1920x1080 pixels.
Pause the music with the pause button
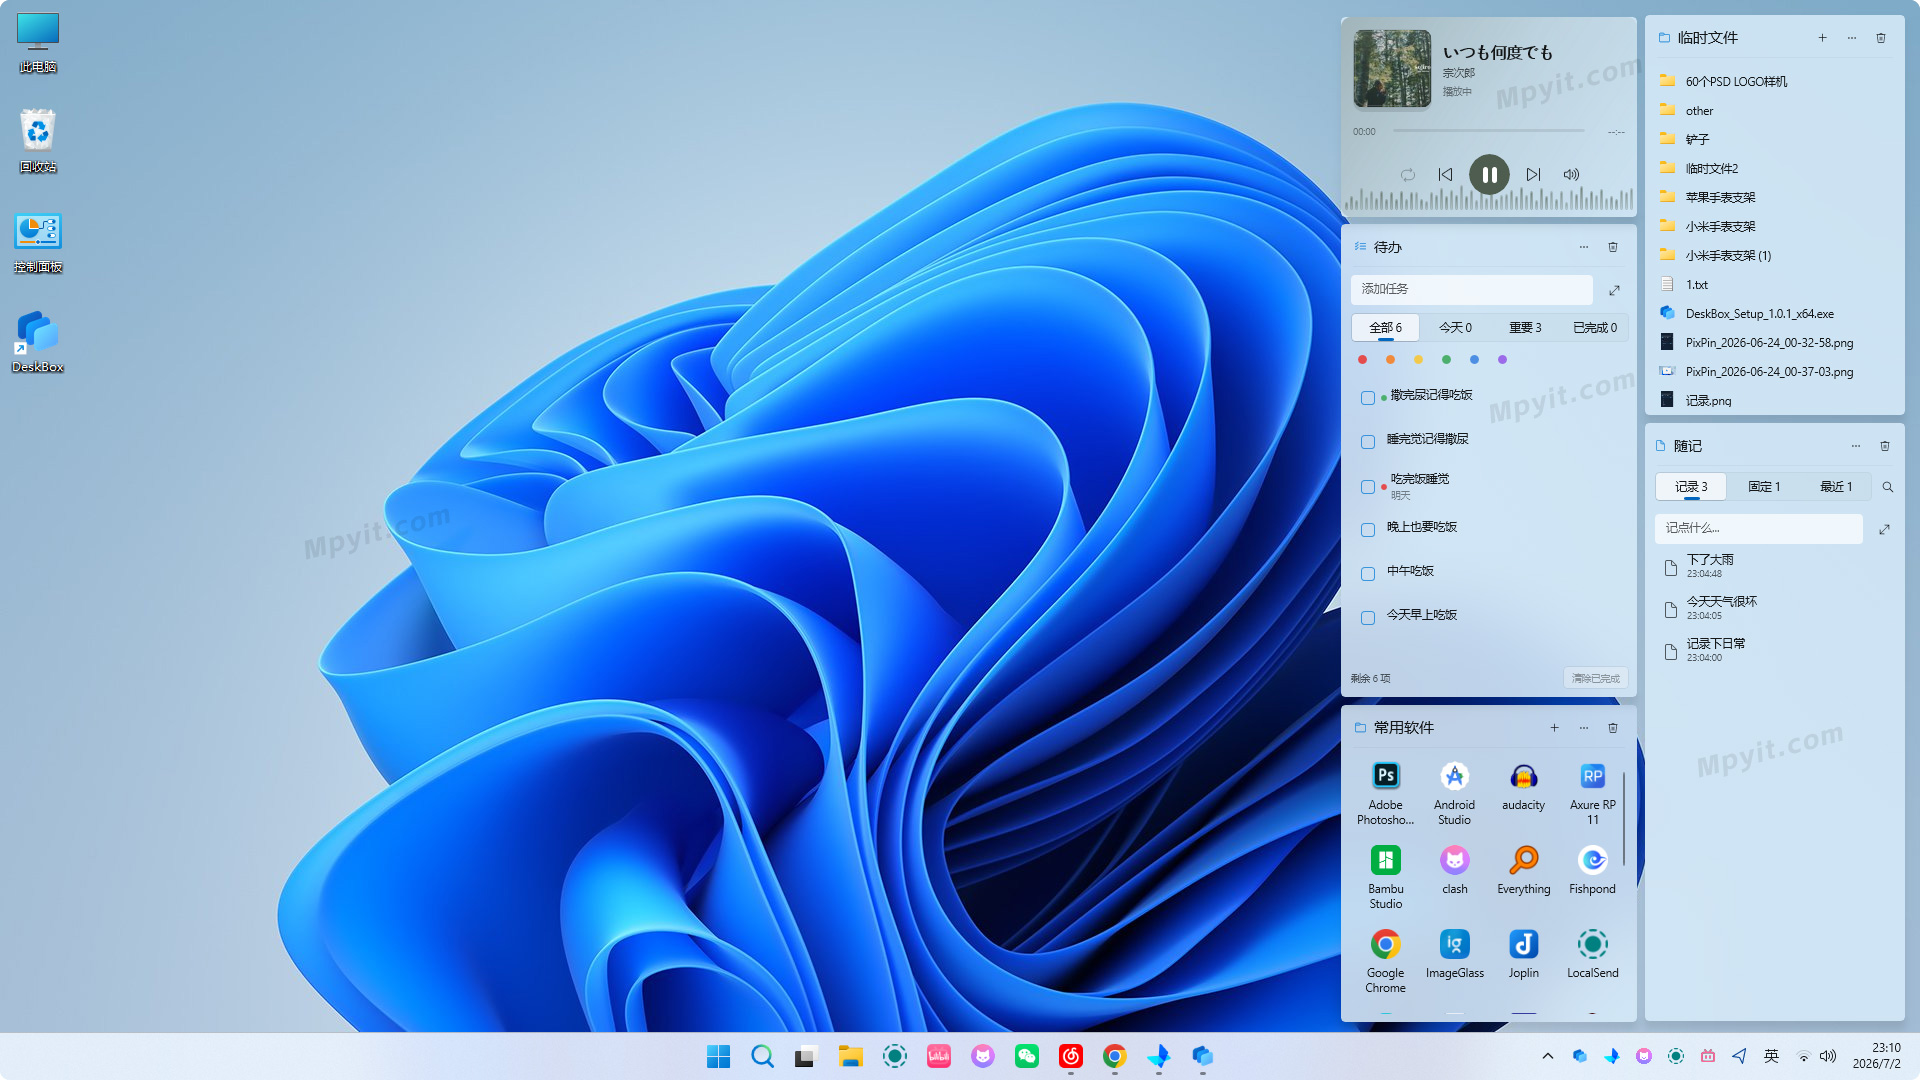[1489, 175]
